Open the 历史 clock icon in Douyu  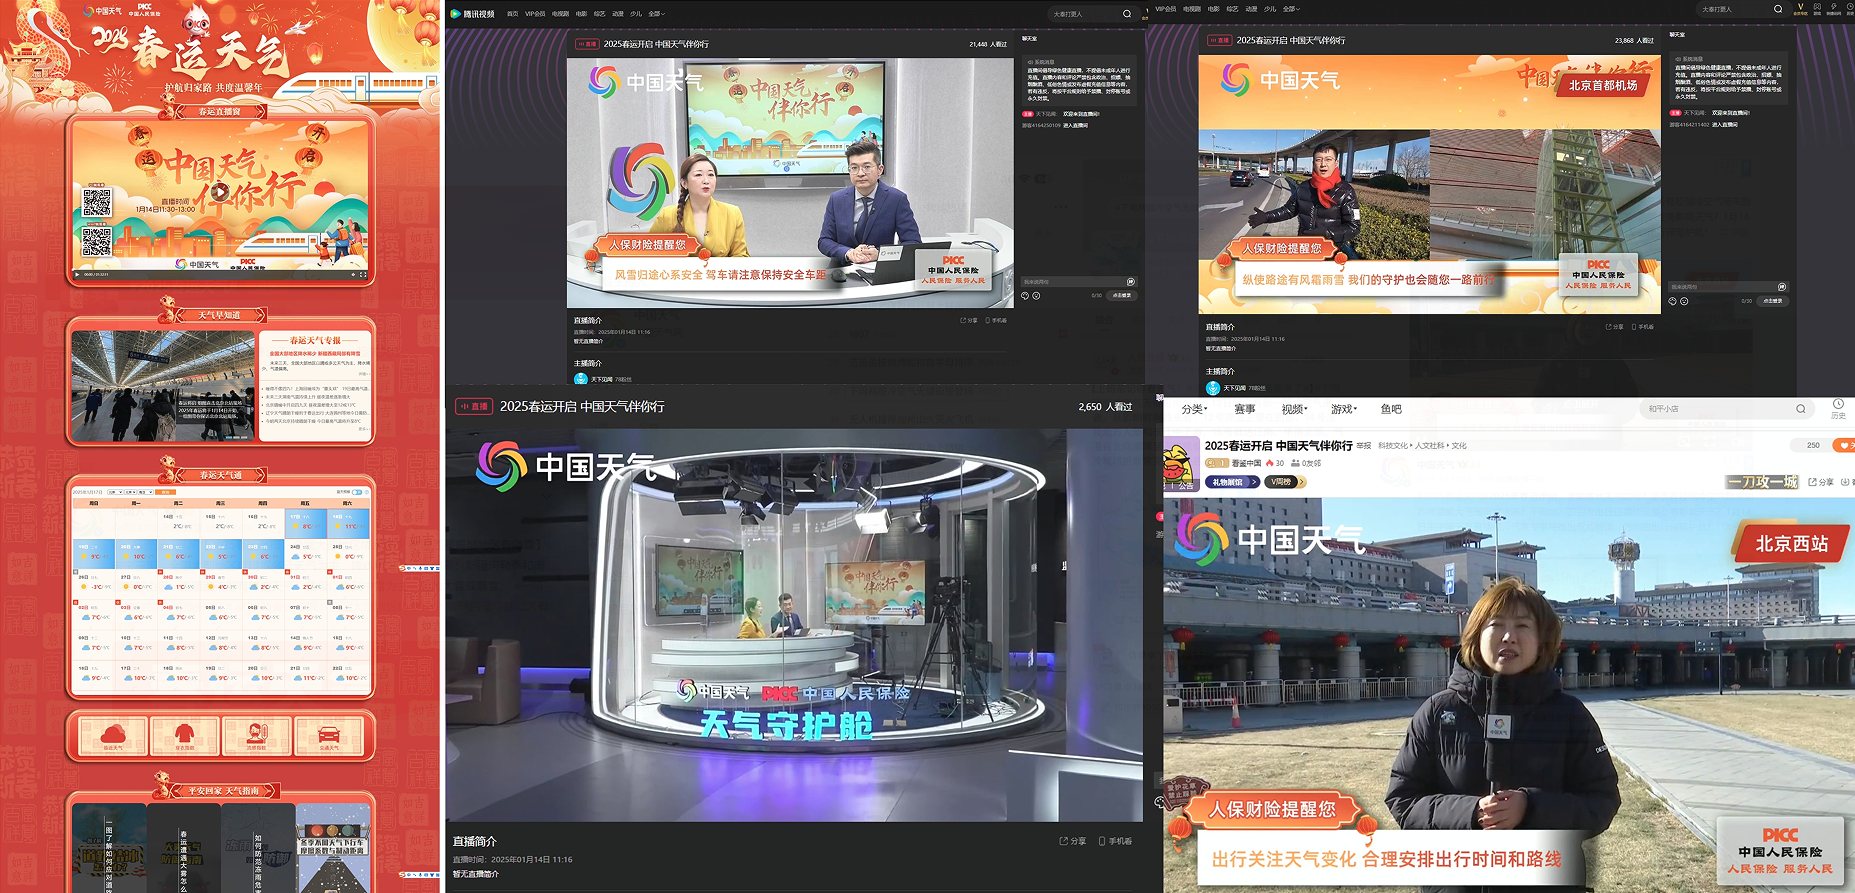tap(1838, 408)
